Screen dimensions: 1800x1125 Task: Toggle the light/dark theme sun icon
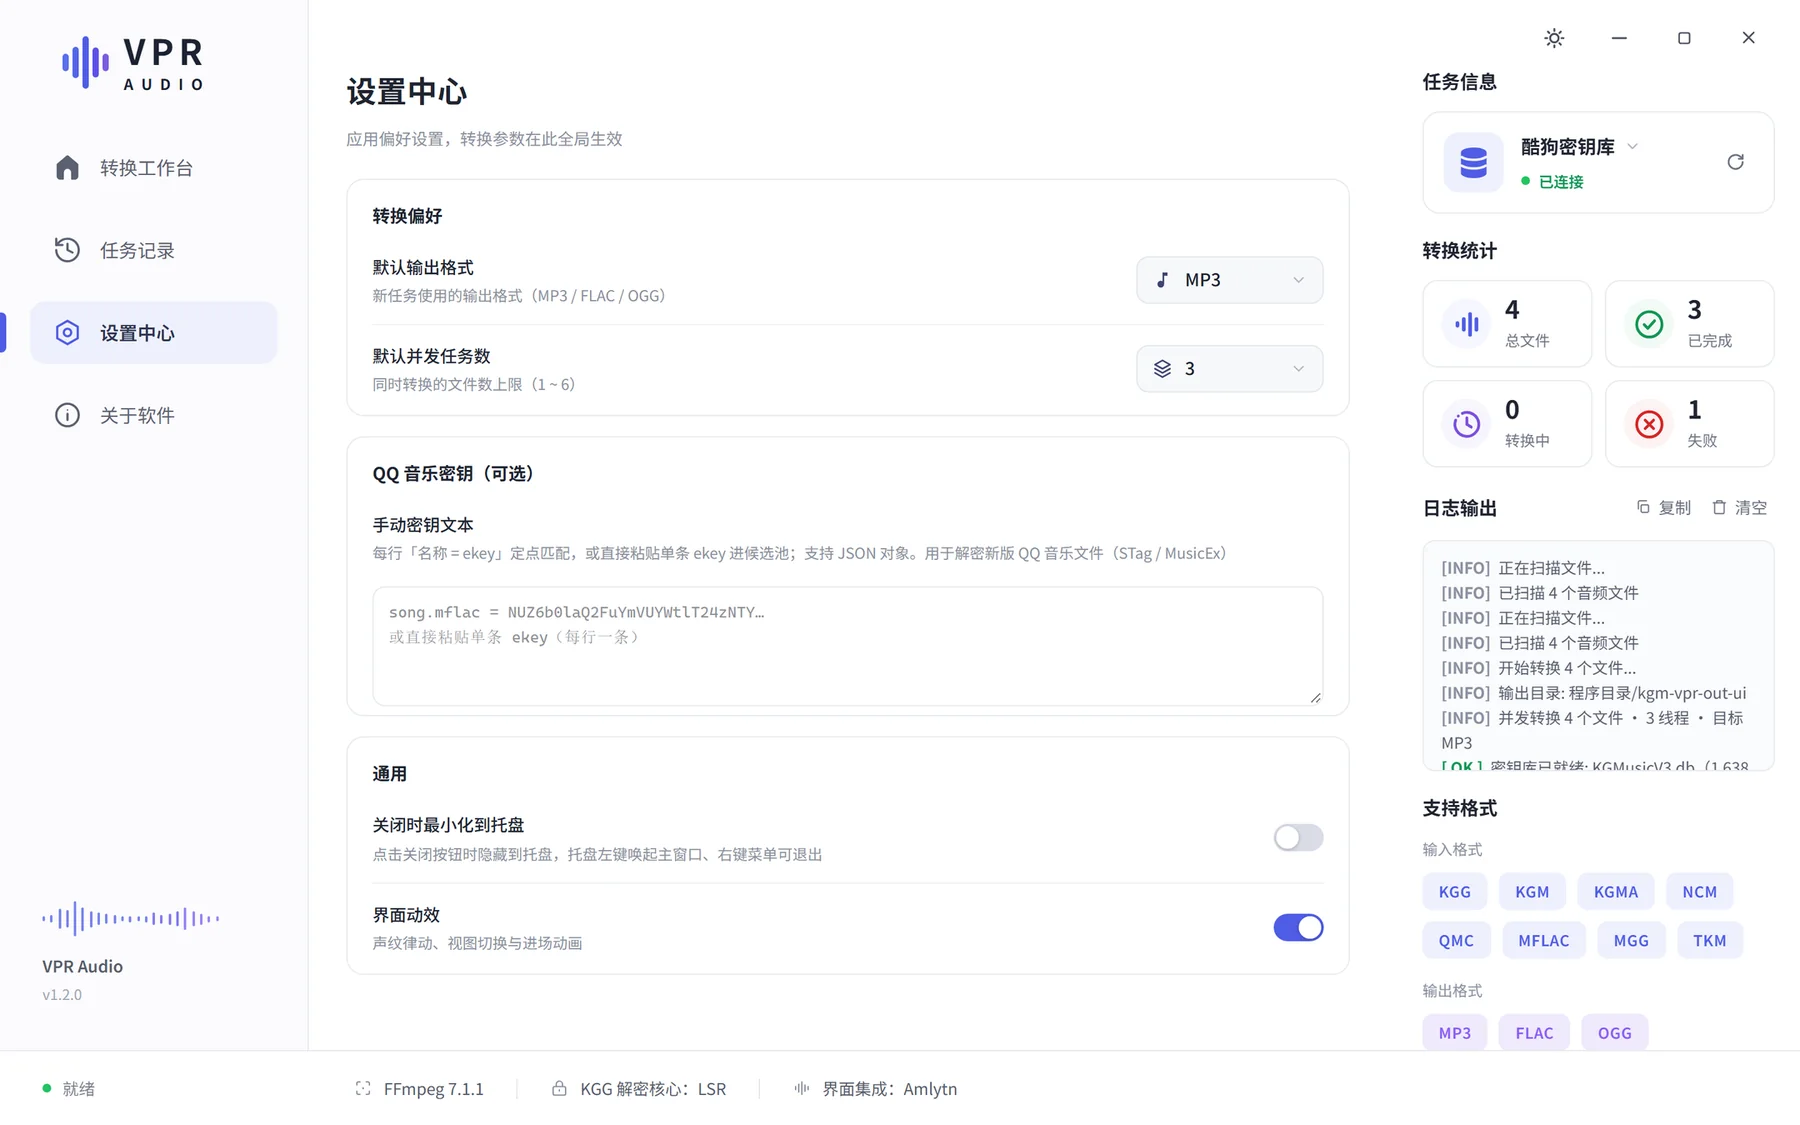click(x=1554, y=38)
